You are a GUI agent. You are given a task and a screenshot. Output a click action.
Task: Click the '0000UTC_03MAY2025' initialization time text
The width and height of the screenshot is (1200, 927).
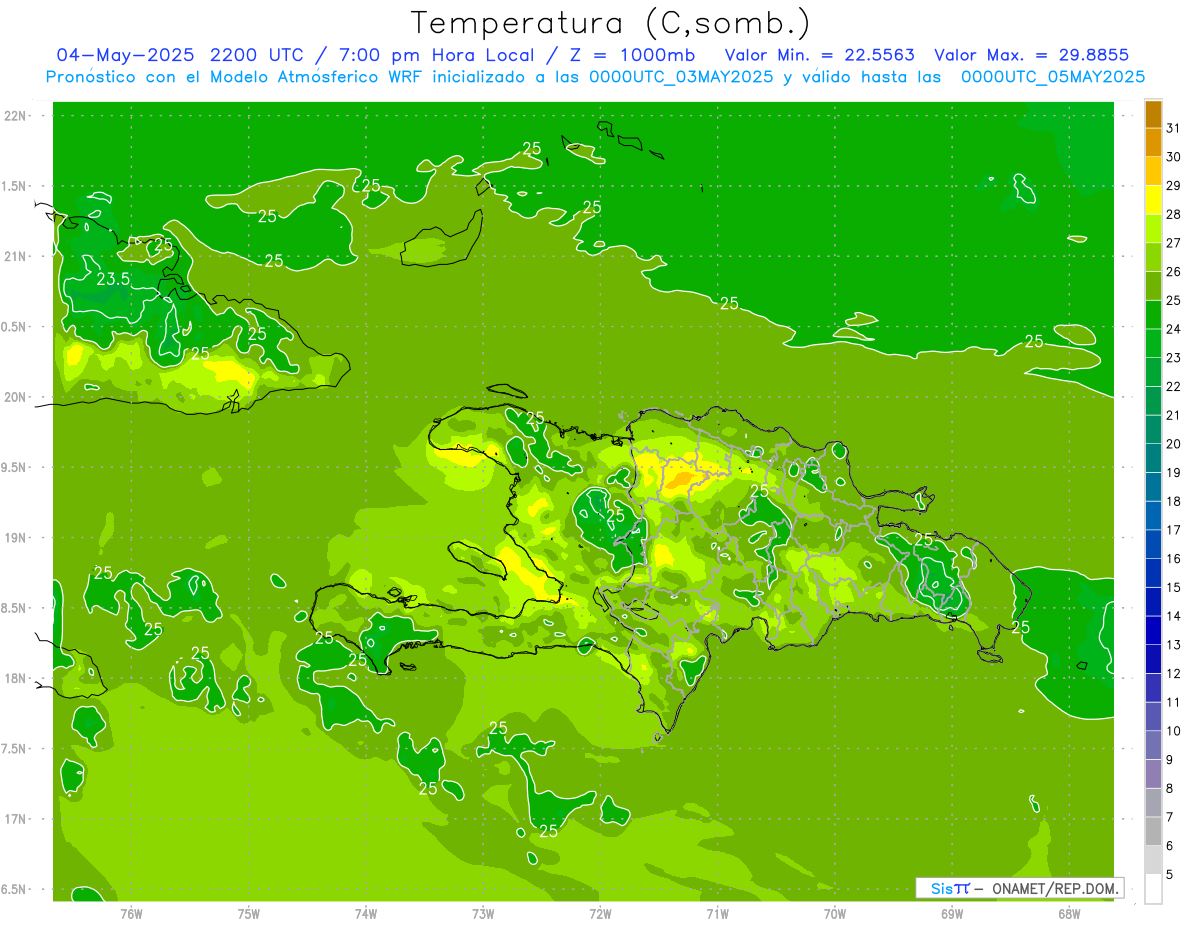[681, 77]
